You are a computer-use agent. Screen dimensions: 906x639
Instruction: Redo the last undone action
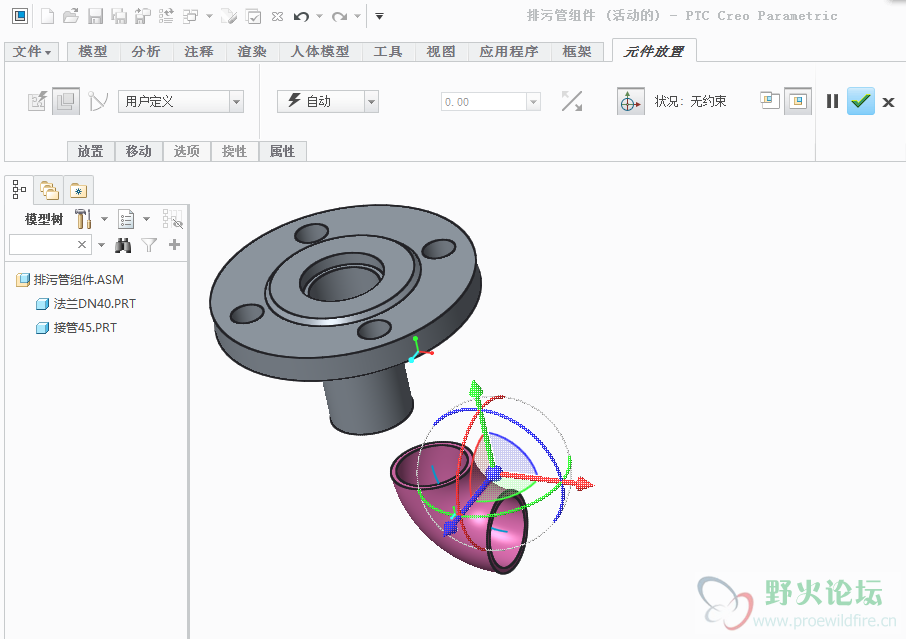pos(339,16)
